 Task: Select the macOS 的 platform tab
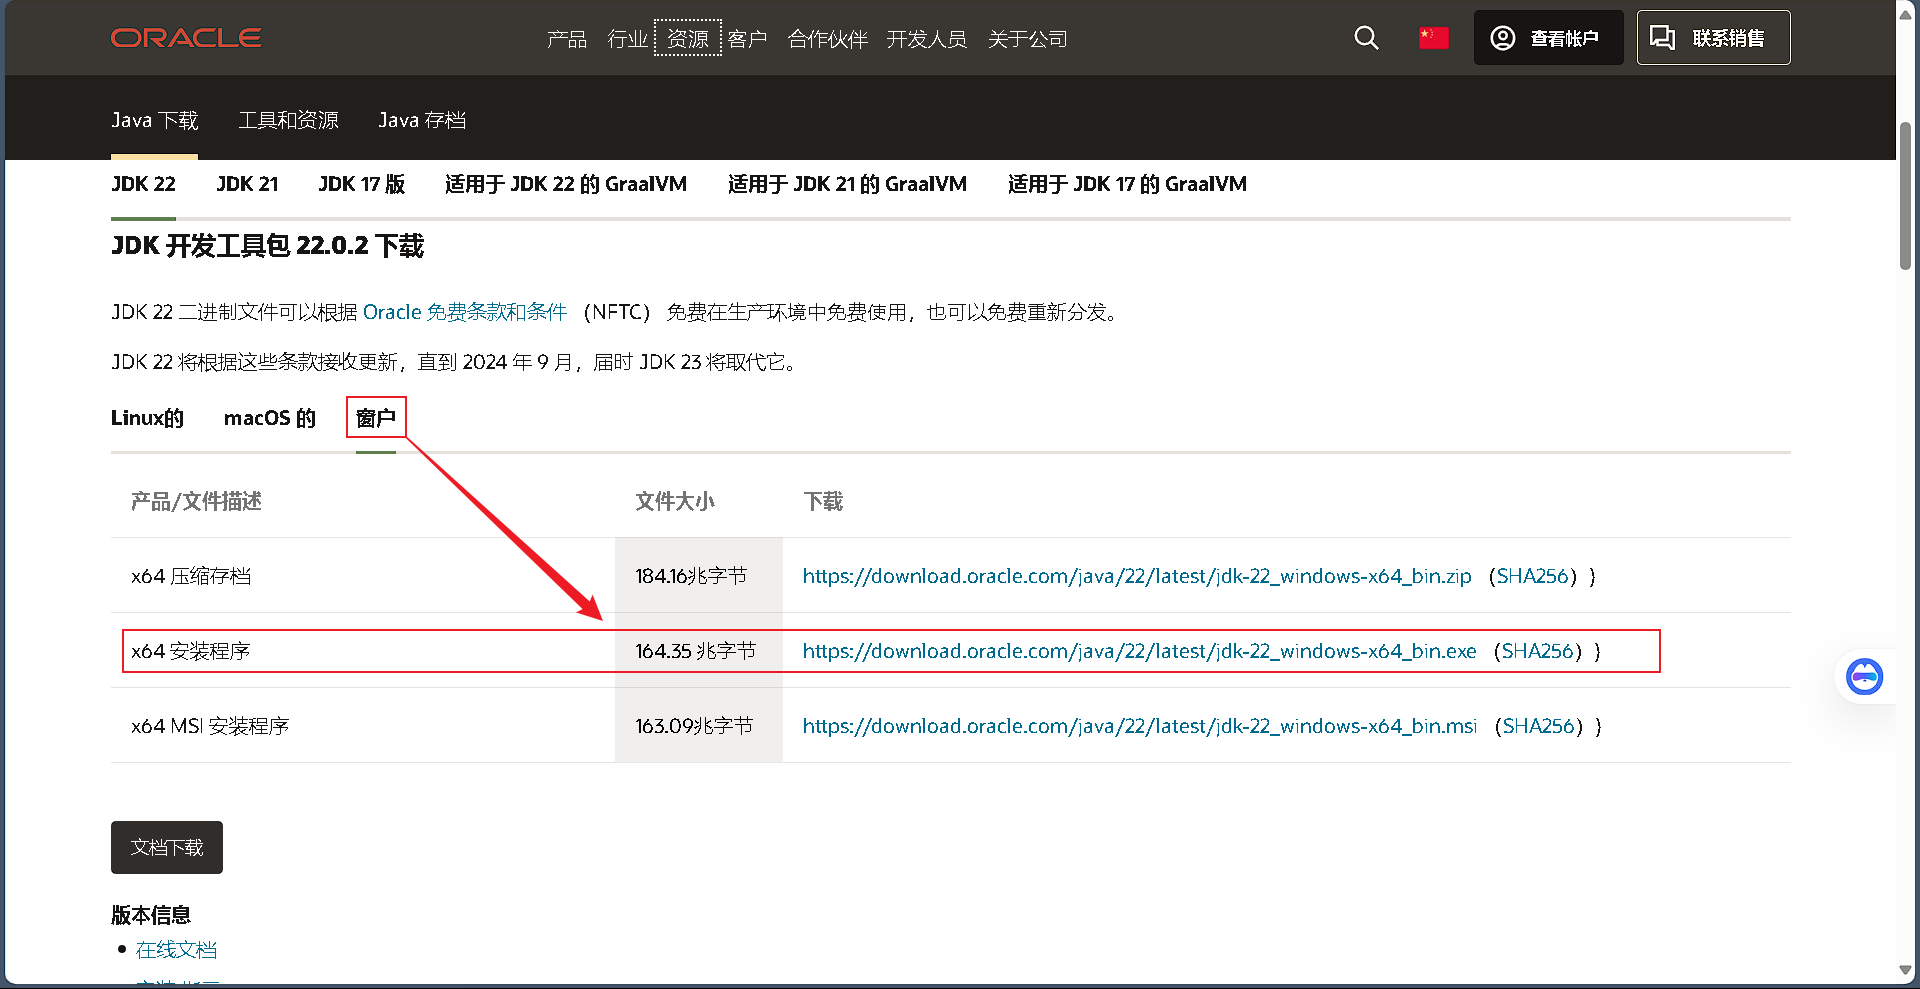pos(270,418)
